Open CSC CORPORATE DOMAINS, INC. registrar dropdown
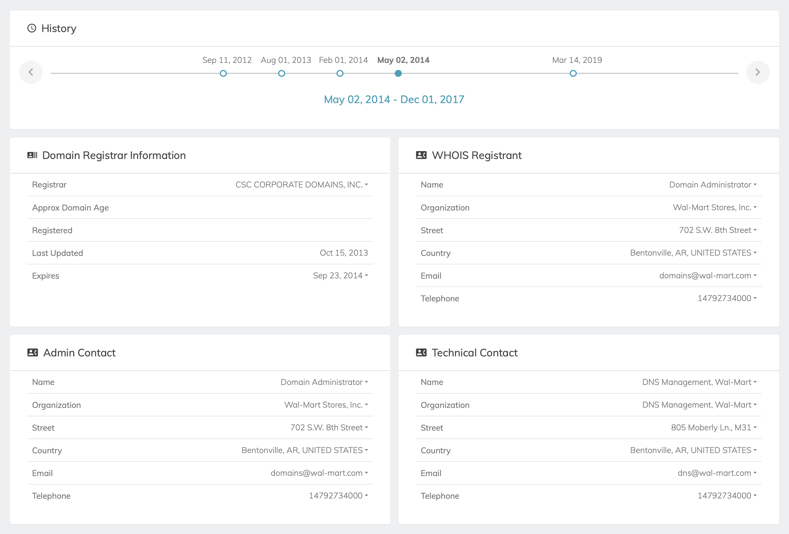789x534 pixels. pyautogui.click(x=302, y=185)
